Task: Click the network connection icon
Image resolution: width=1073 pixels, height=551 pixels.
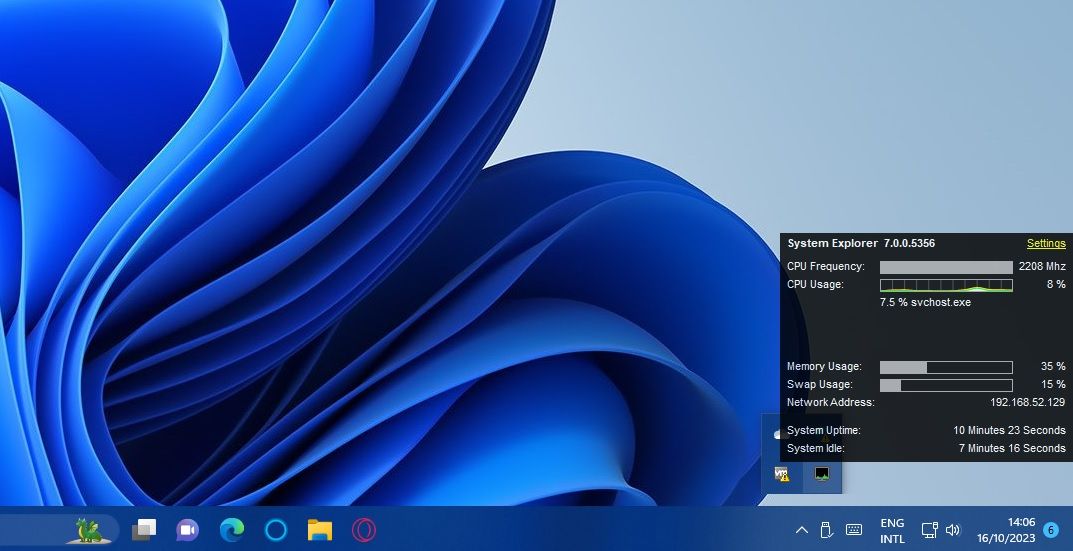Action: 929,529
